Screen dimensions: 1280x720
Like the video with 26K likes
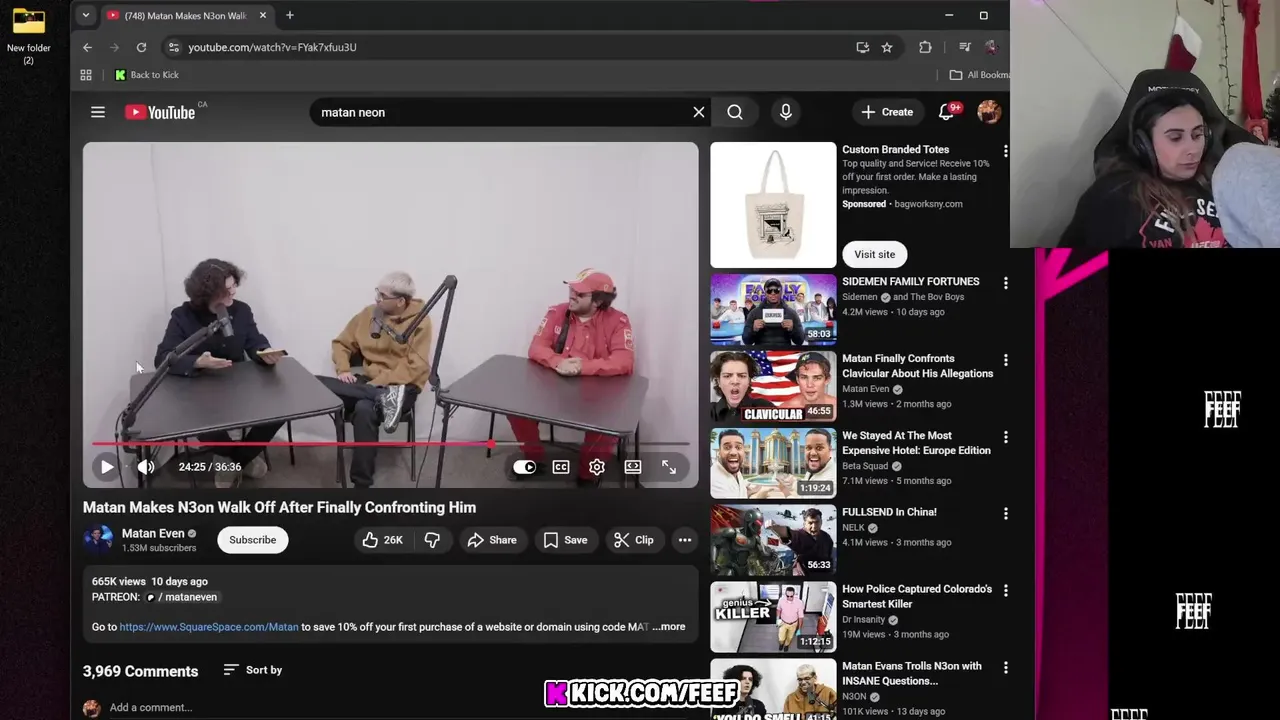click(x=383, y=540)
